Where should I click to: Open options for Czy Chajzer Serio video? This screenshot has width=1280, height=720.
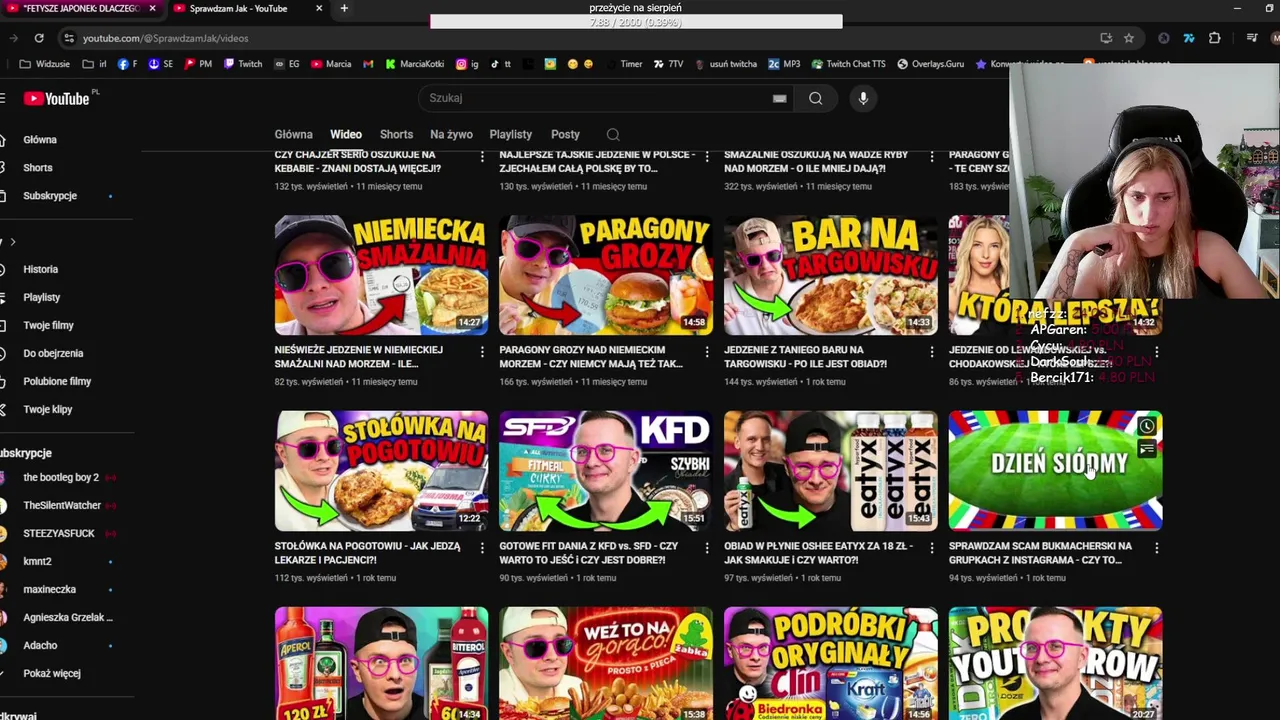pyautogui.click(x=482, y=157)
